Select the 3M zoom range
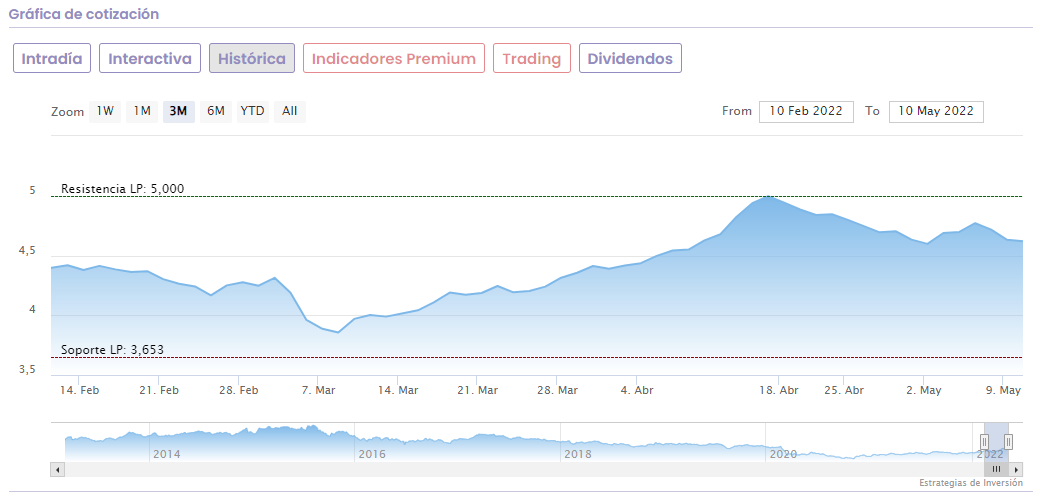Screen dimensions: 1042x502 179,111
